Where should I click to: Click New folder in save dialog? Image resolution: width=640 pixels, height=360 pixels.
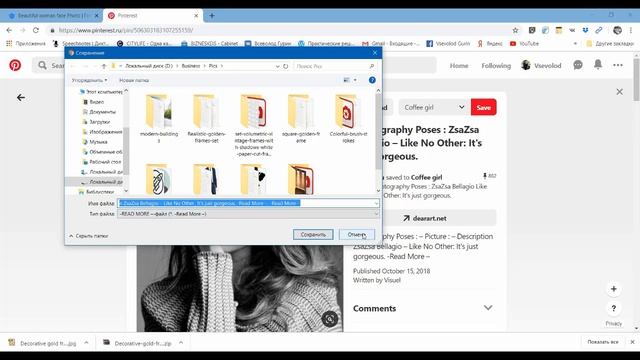(134, 80)
